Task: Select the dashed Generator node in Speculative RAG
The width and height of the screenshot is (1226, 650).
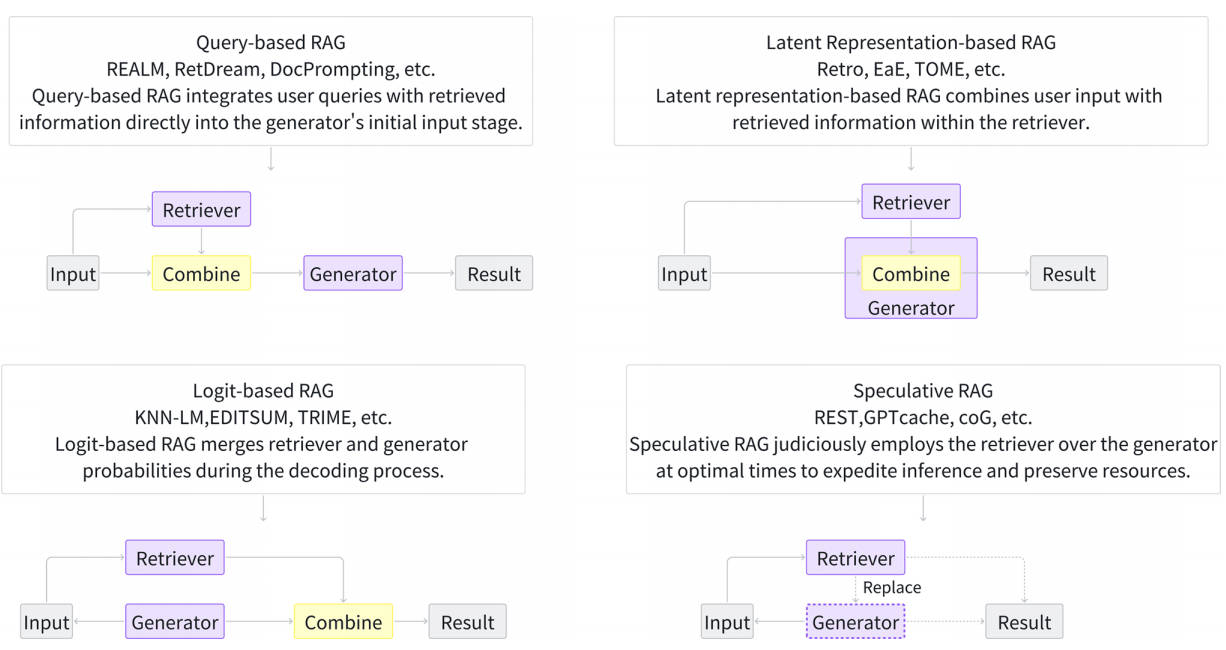Action: tap(855, 622)
